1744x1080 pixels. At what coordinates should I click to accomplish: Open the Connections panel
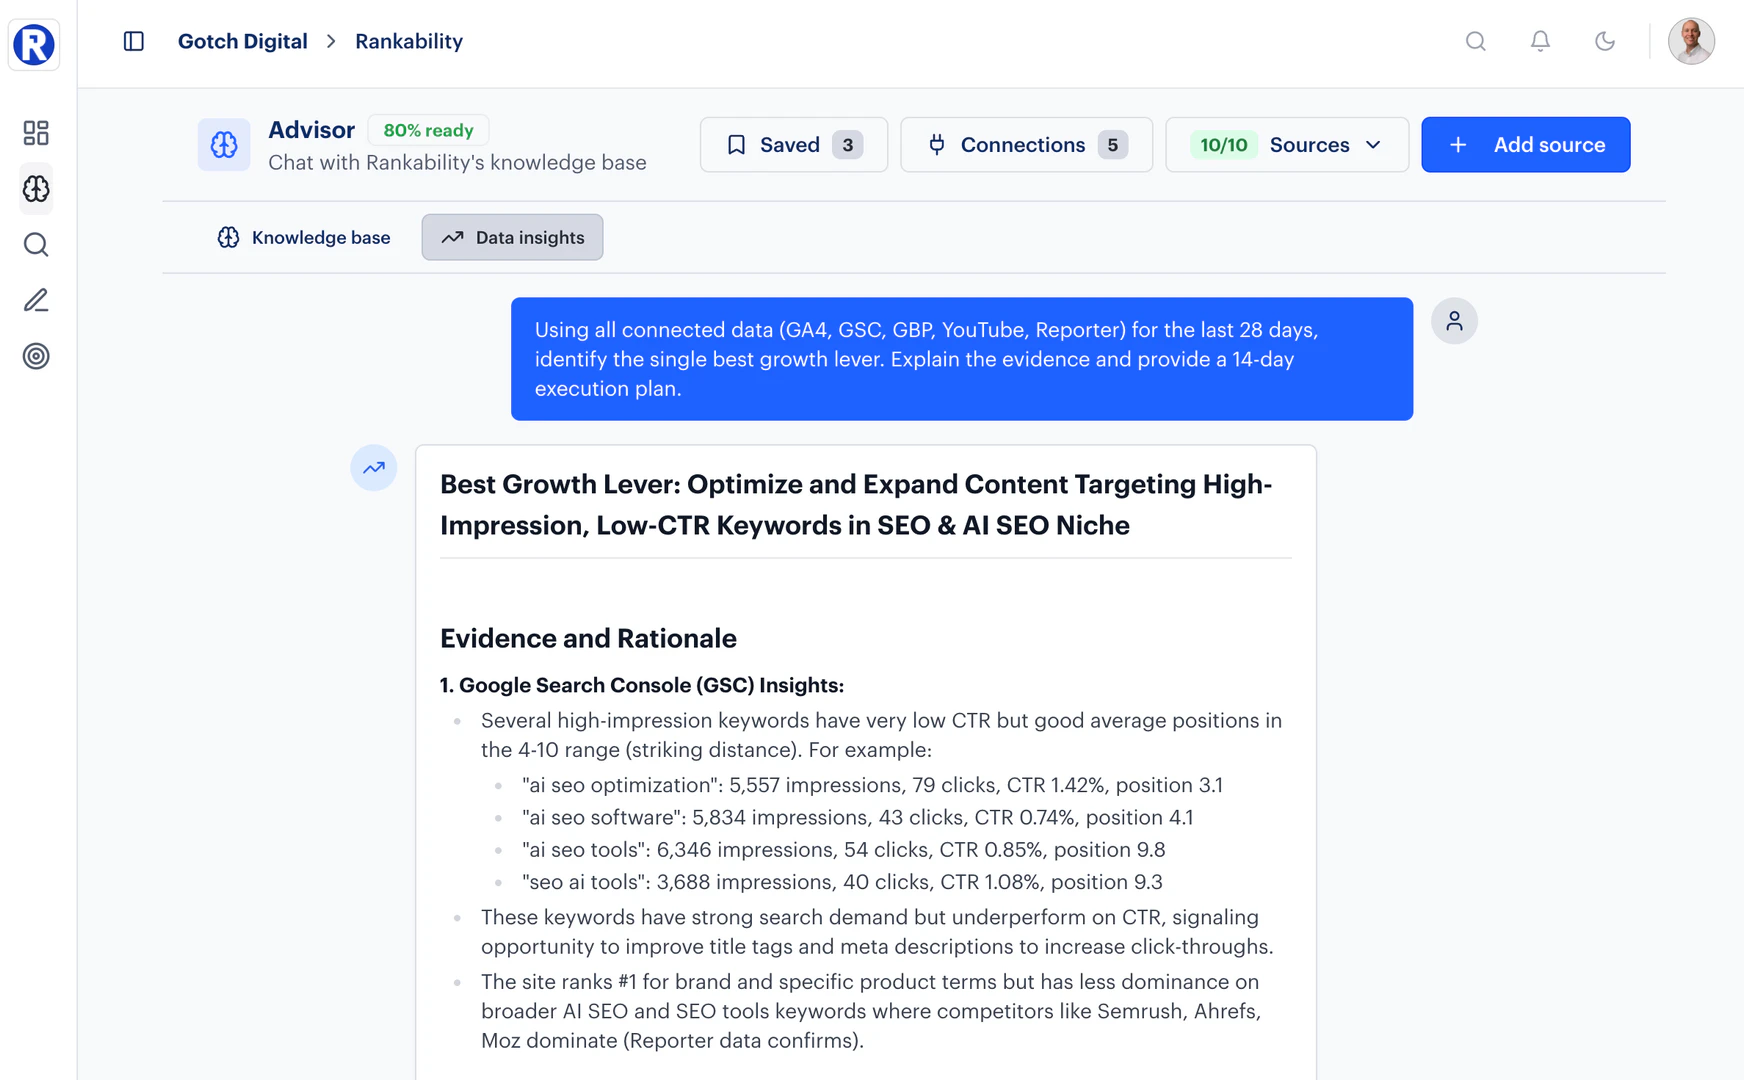point(1026,145)
